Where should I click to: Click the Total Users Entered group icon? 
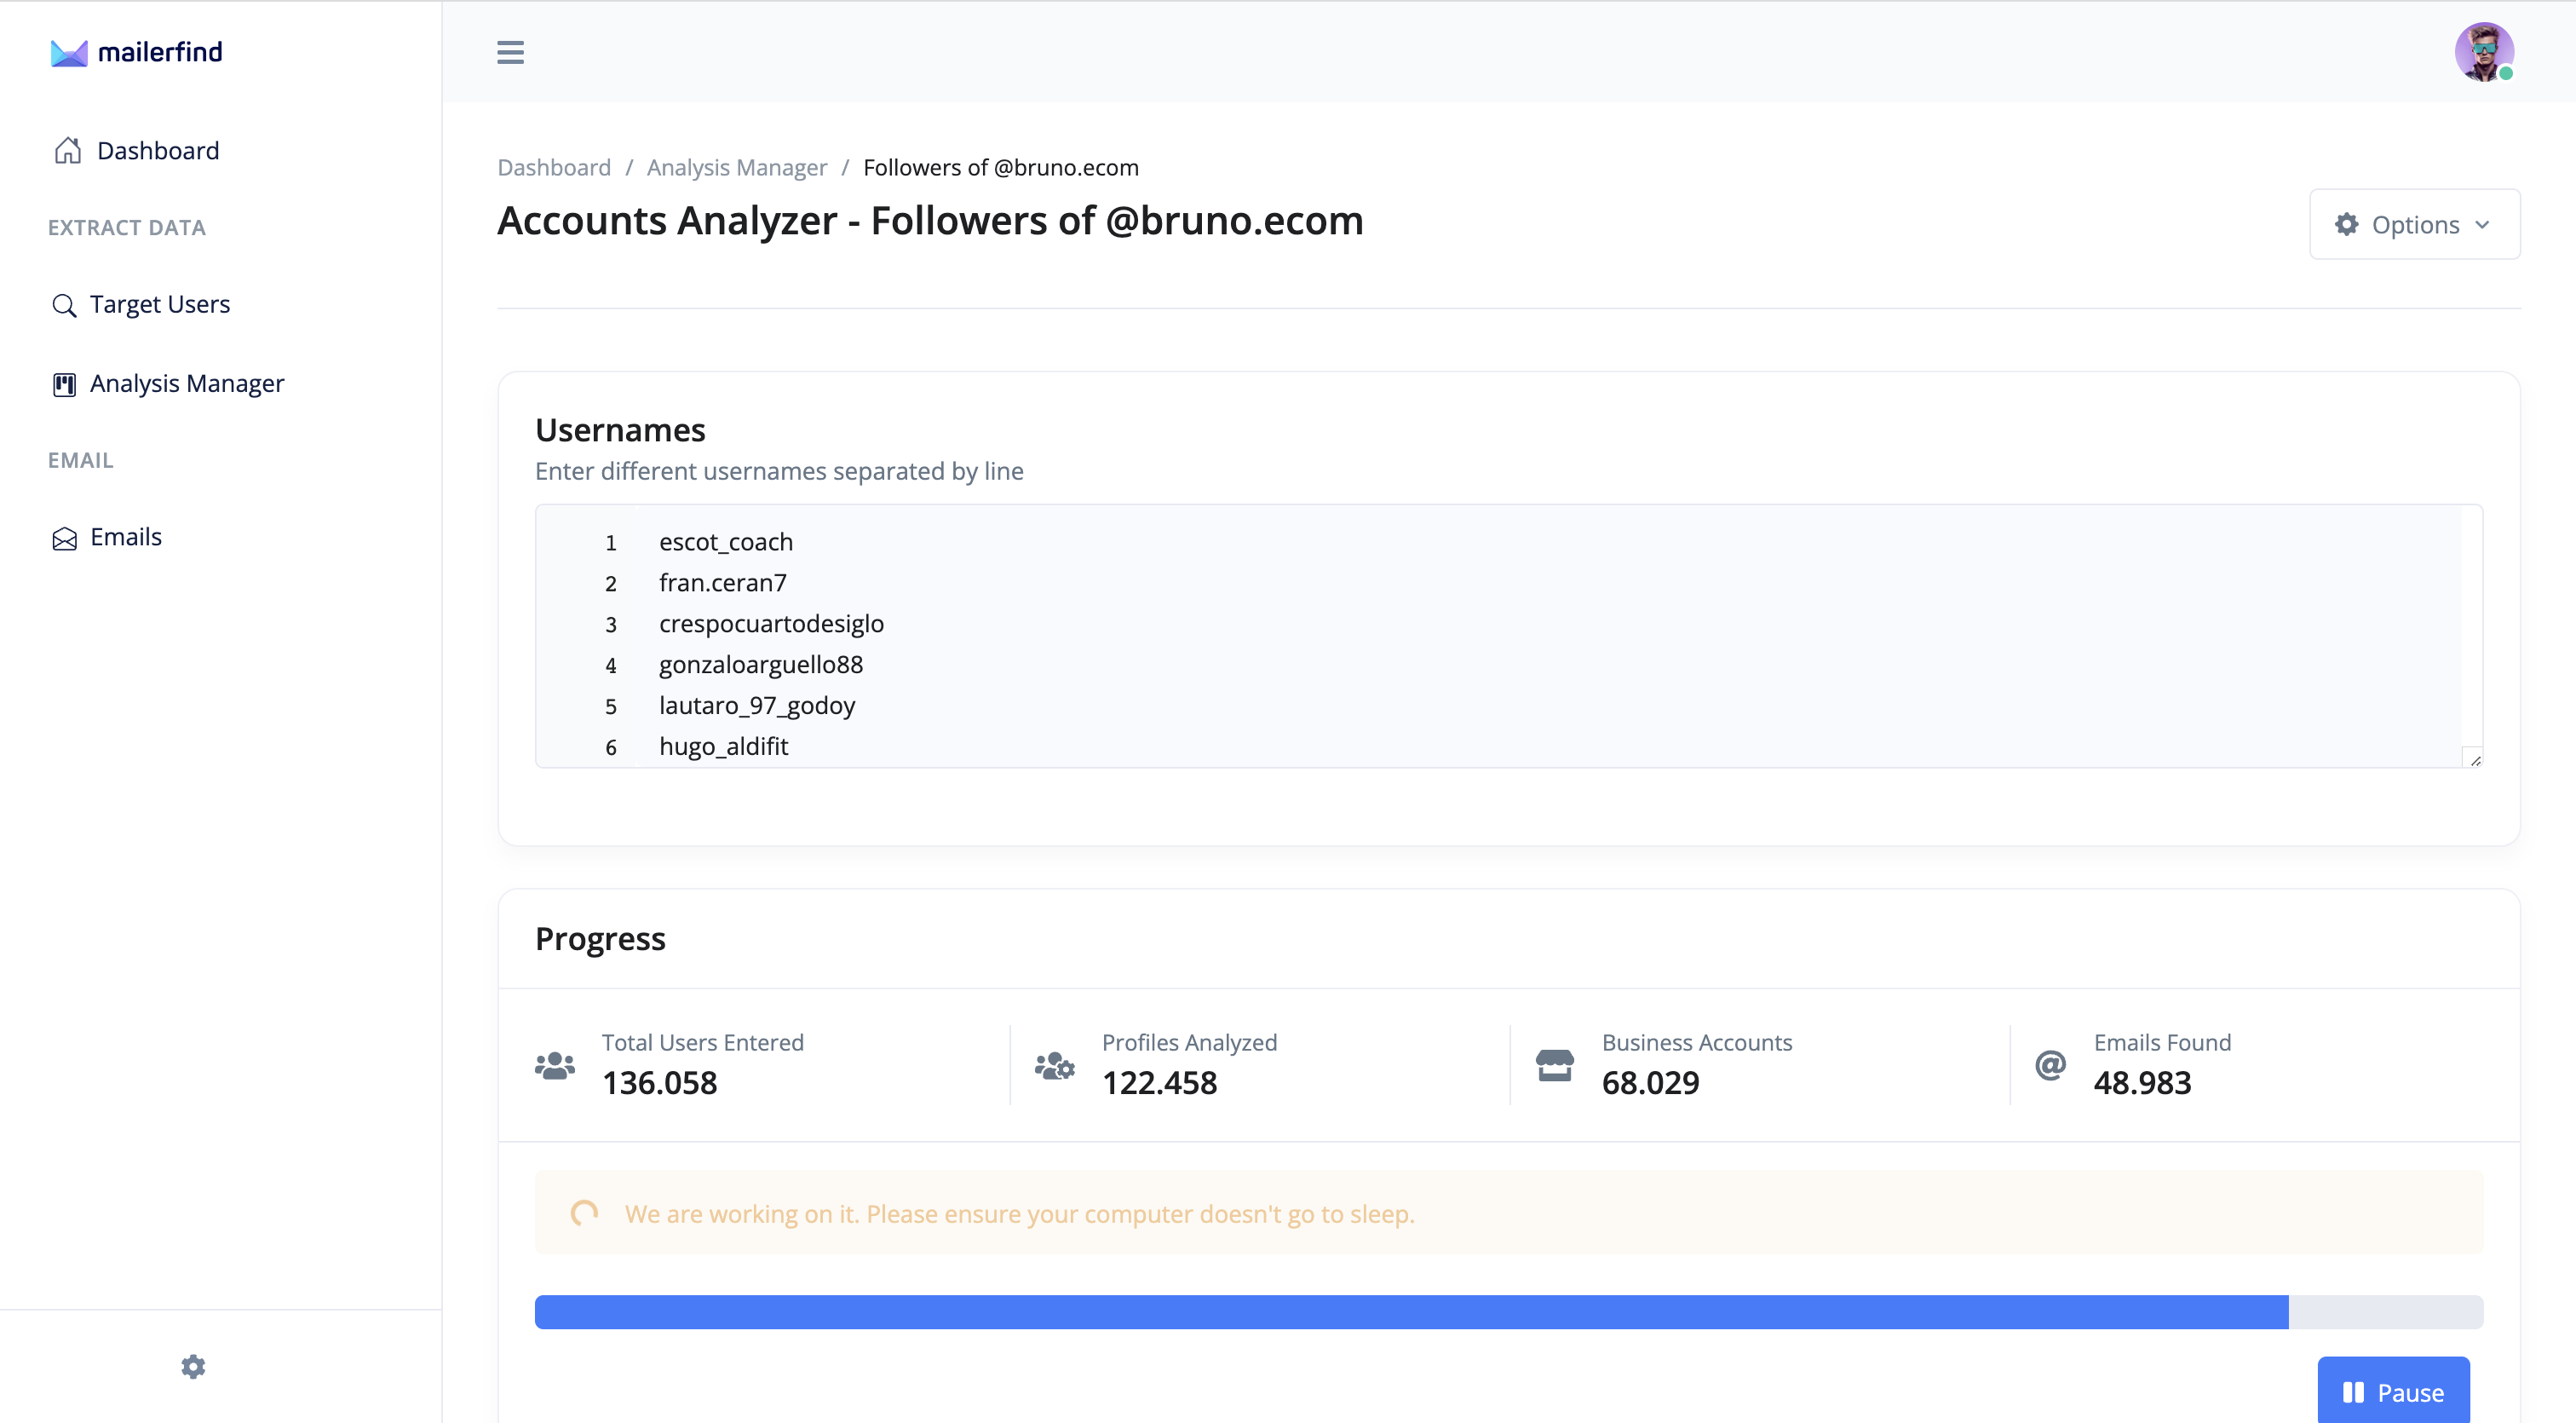click(x=555, y=1065)
